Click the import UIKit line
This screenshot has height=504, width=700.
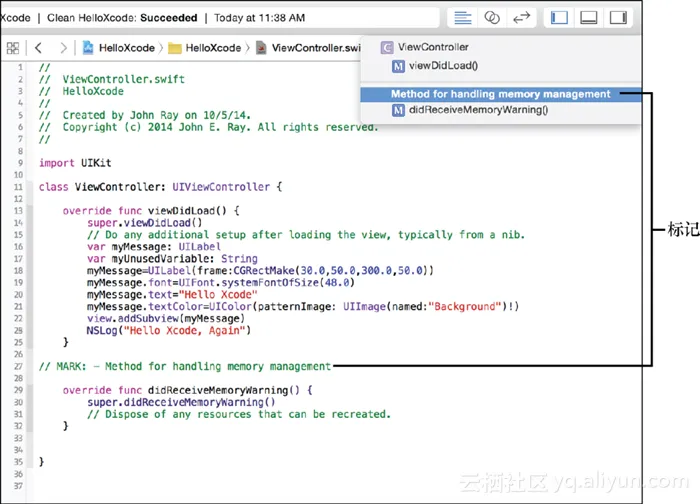[x=75, y=163]
